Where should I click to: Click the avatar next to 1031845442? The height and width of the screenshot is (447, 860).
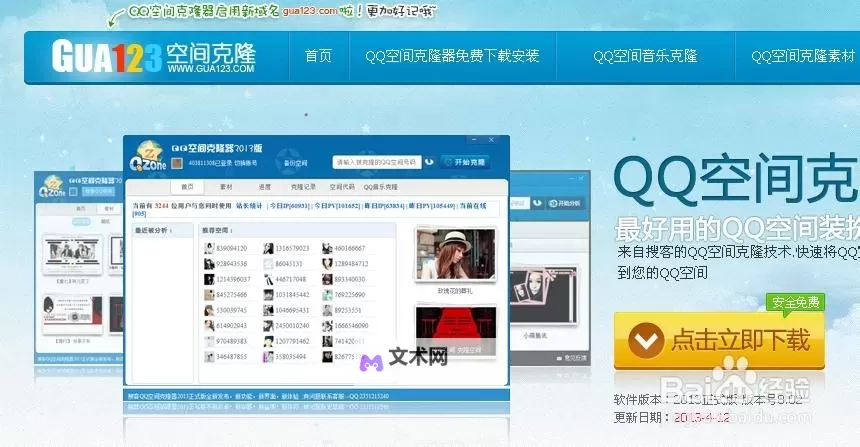tap(268, 295)
